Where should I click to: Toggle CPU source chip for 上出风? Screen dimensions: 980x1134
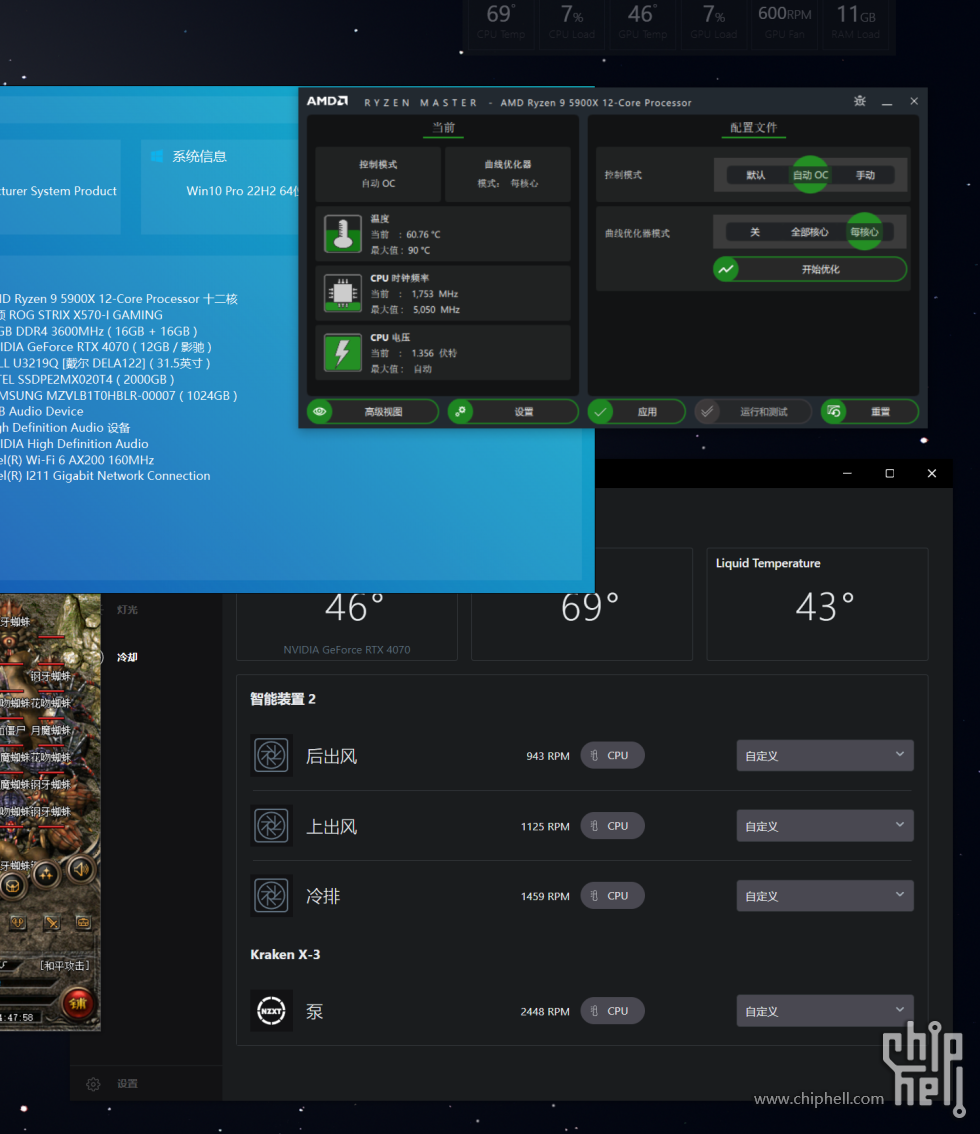pyautogui.click(x=612, y=826)
